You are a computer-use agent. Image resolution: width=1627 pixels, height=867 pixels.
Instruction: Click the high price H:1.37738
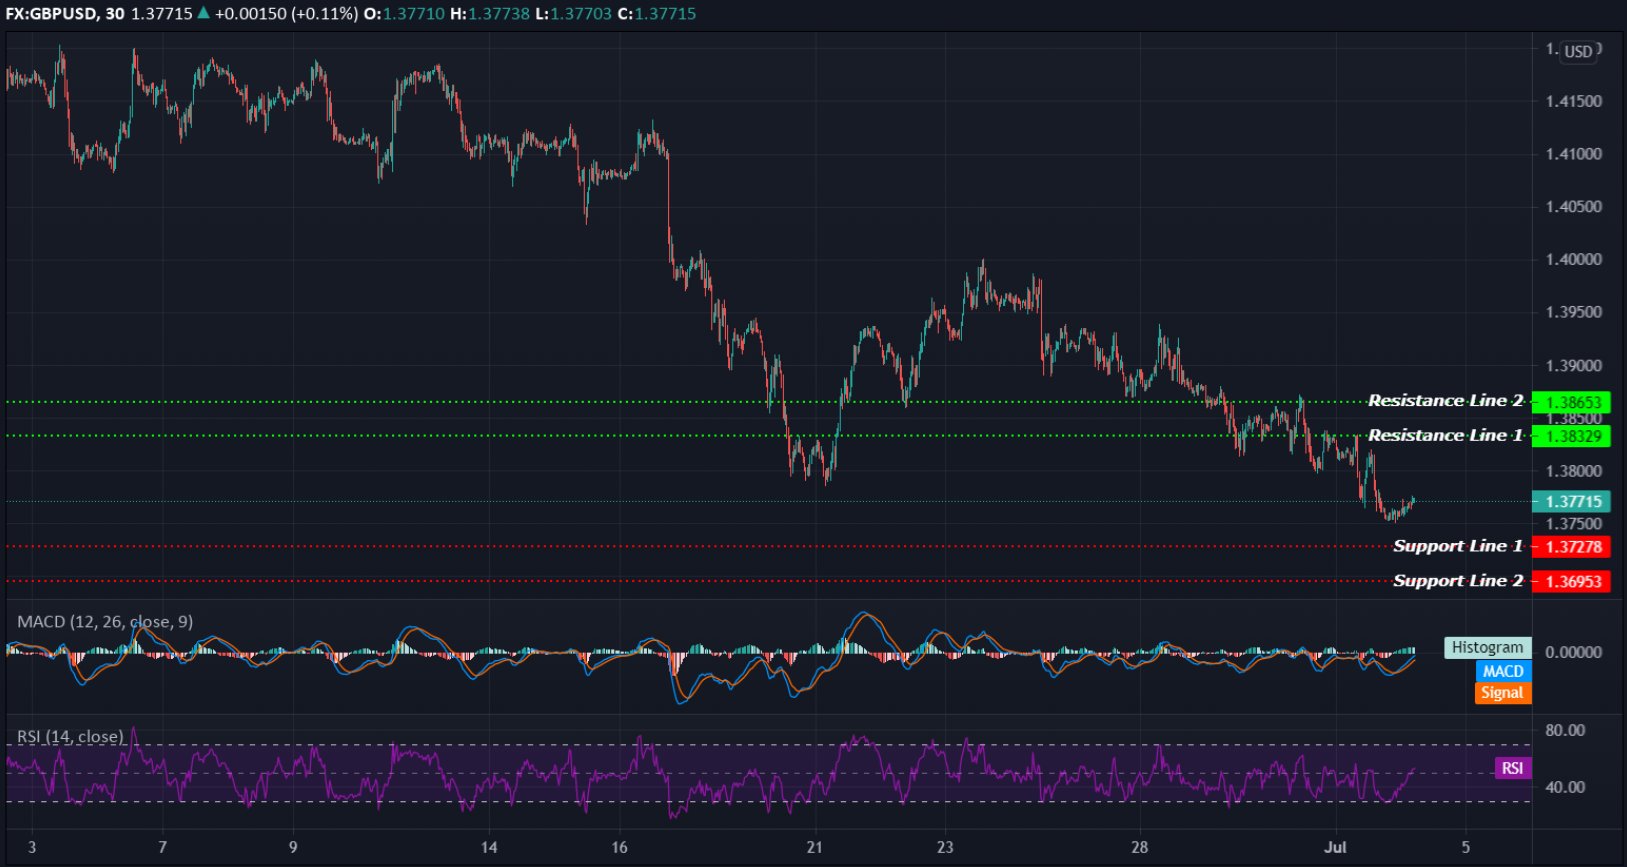pyautogui.click(x=490, y=14)
